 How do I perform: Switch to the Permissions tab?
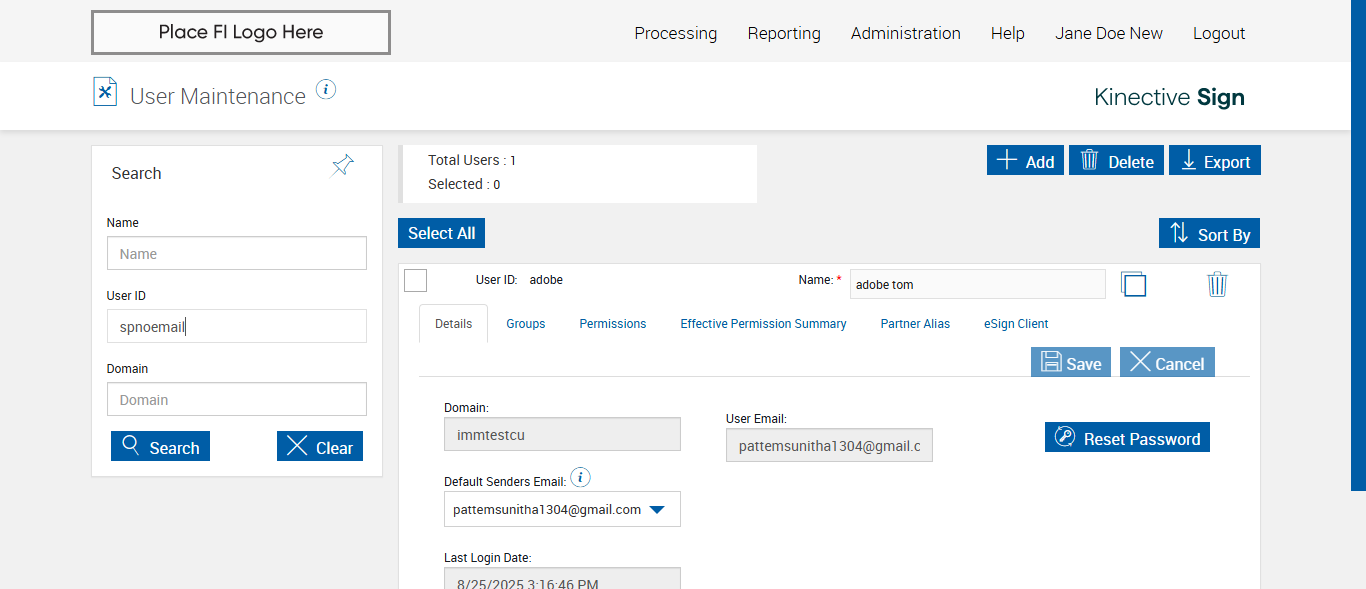point(613,324)
